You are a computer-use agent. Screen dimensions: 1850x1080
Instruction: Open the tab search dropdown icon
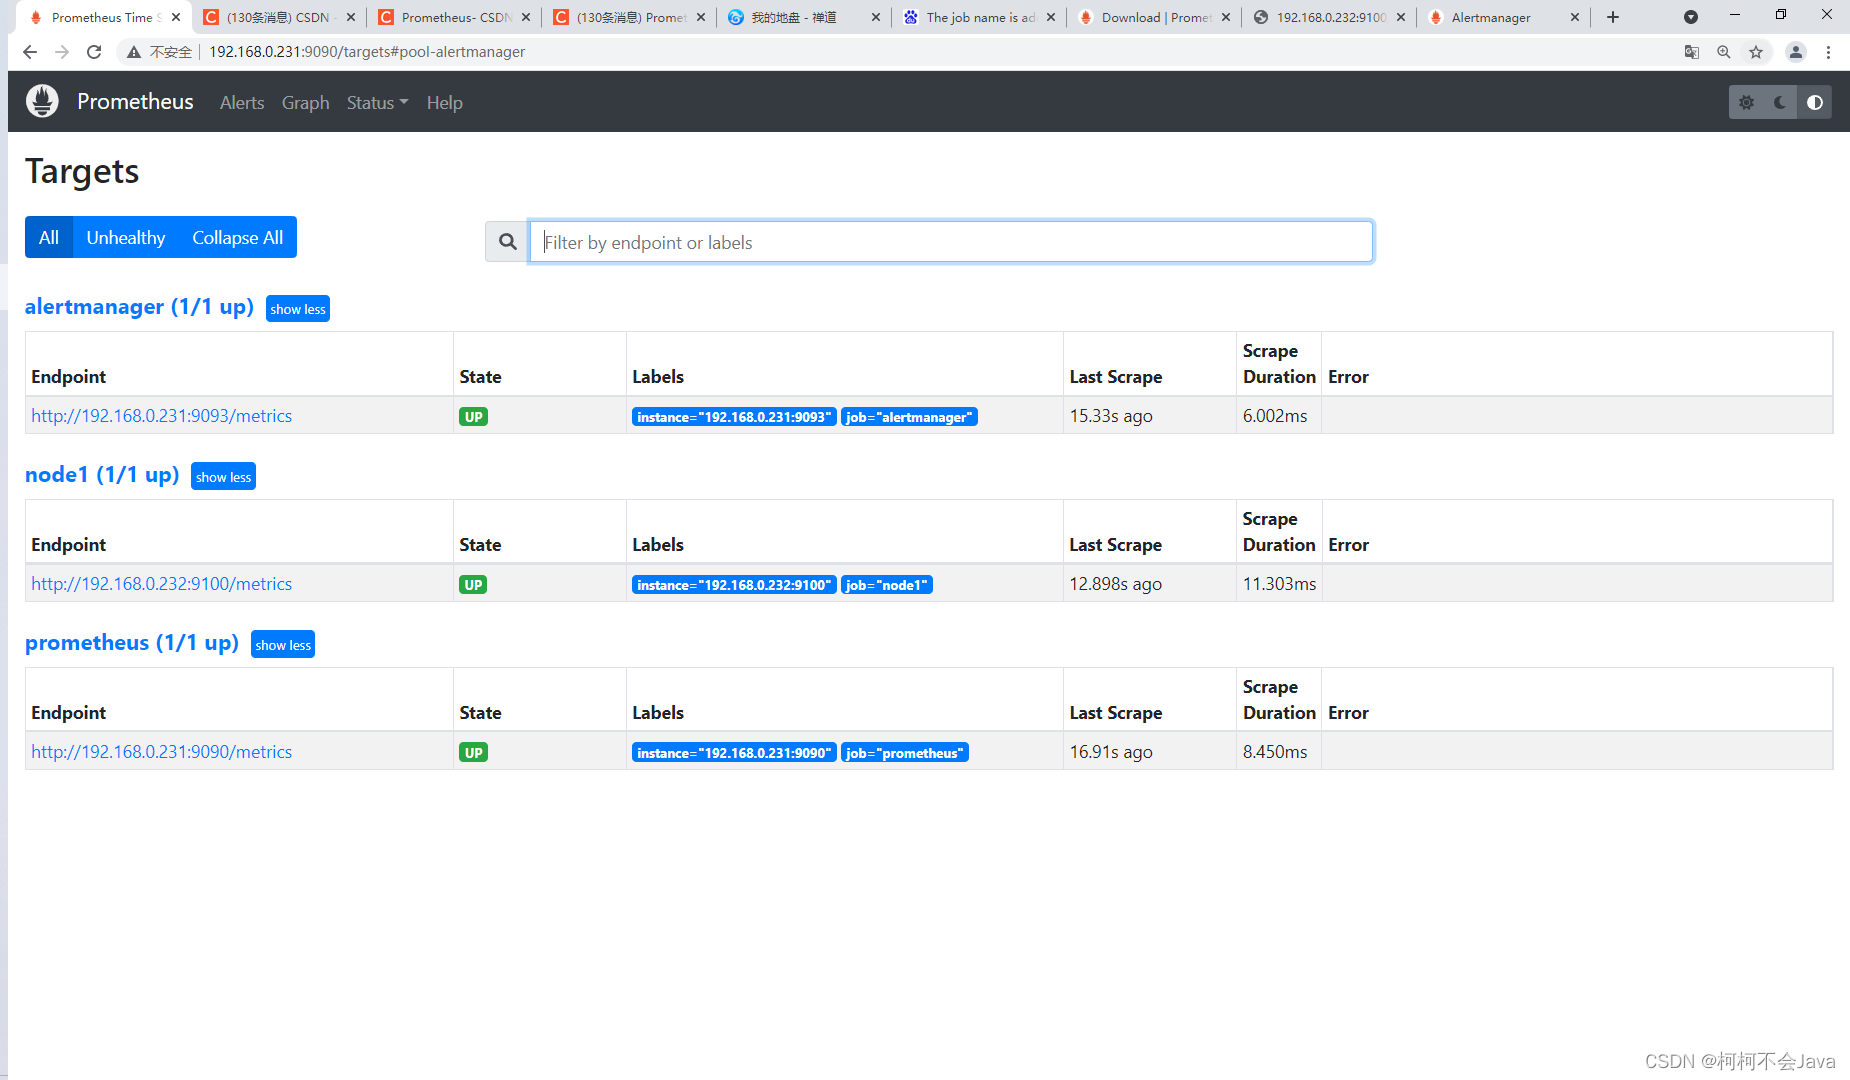(1691, 17)
